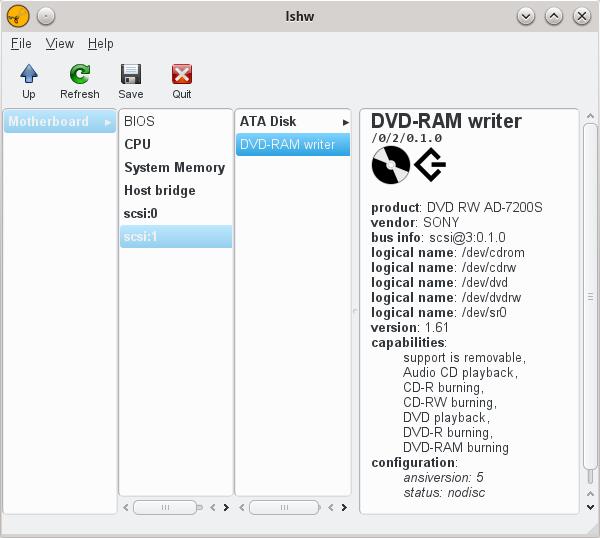Click the SCSI symbol icon beside disc
The width and height of the screenshot is (600, 538).
pyautogui.click(x=430, y=165)
